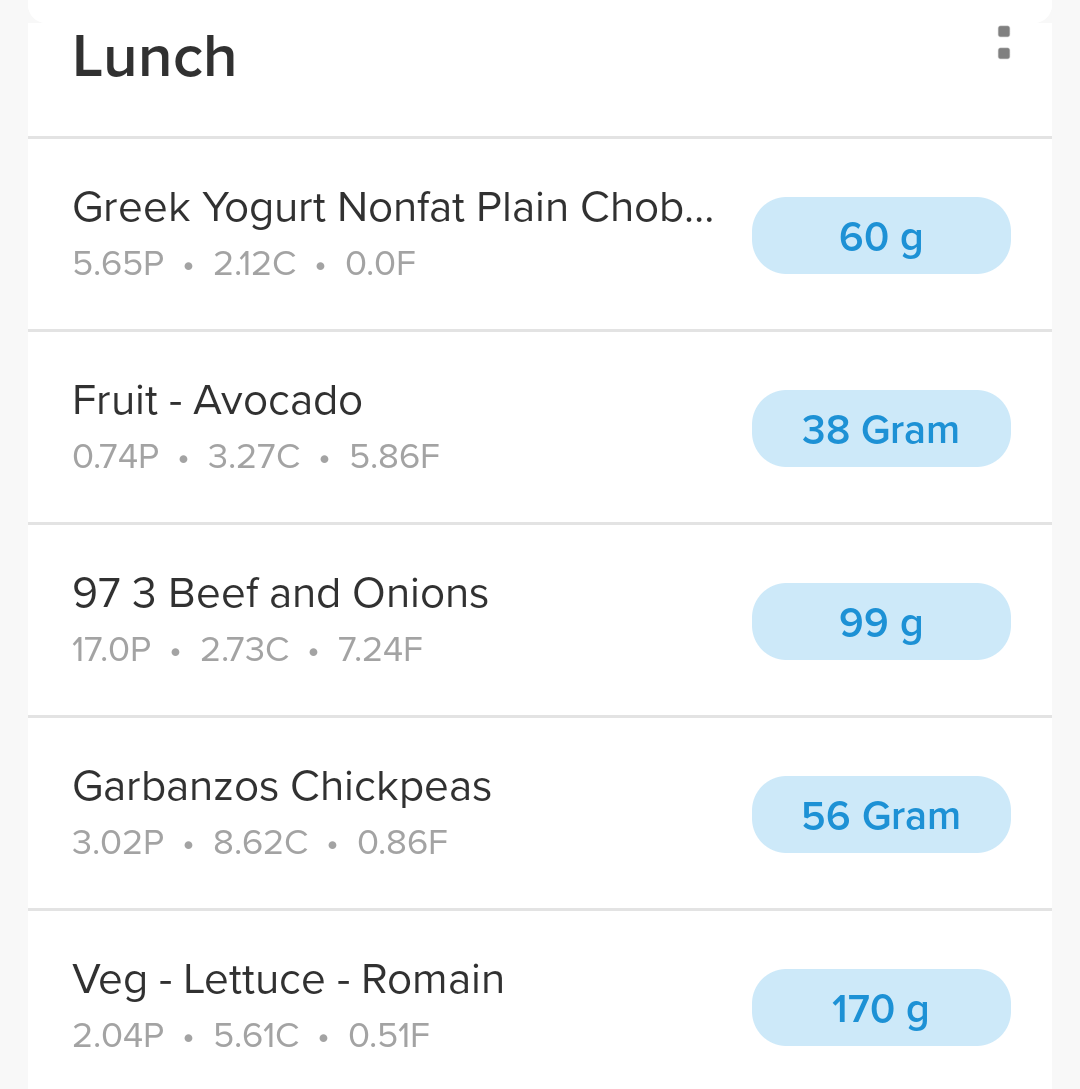Open the Veg - Lettuce - Romain entry
Image resolution: width=1080 pixels, height=1089 pixels.
(x=288, y=980)
